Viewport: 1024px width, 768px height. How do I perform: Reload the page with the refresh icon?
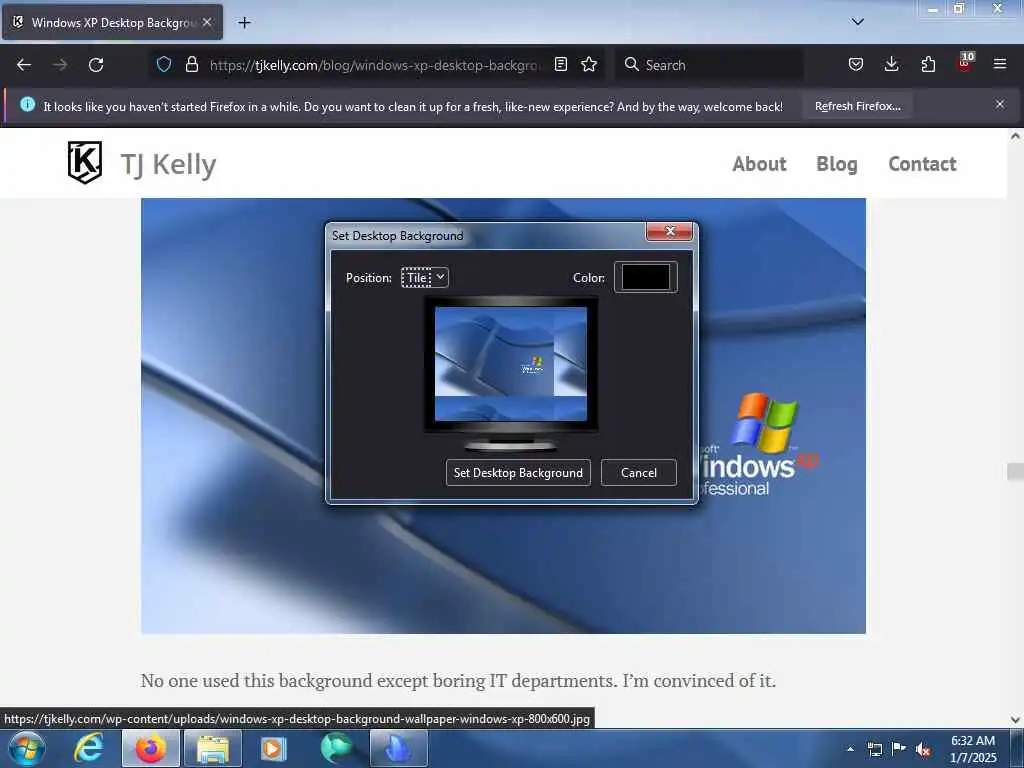[x=96, y=65]
